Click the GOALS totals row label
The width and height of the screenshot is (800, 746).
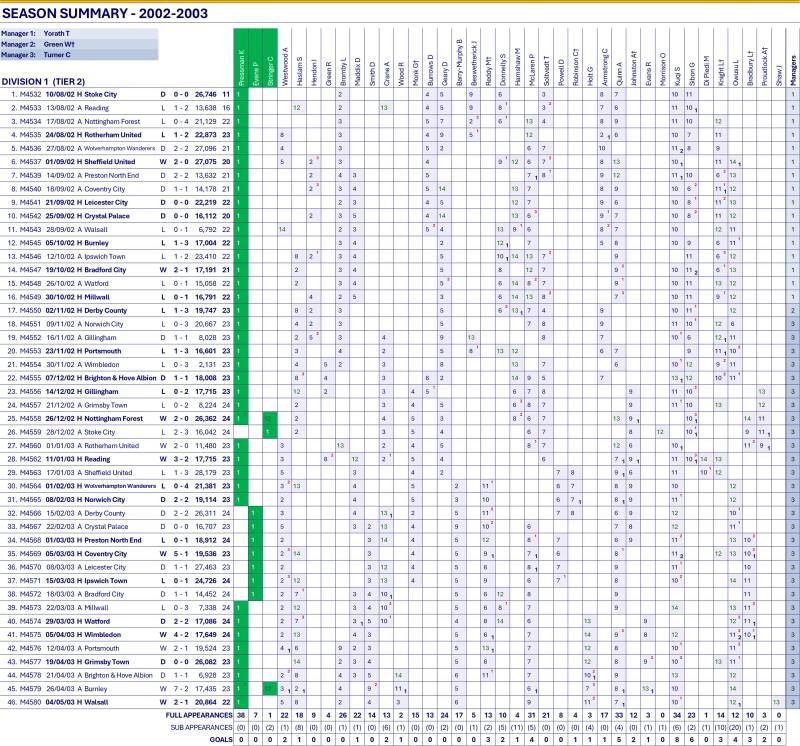tap(220, 739)
